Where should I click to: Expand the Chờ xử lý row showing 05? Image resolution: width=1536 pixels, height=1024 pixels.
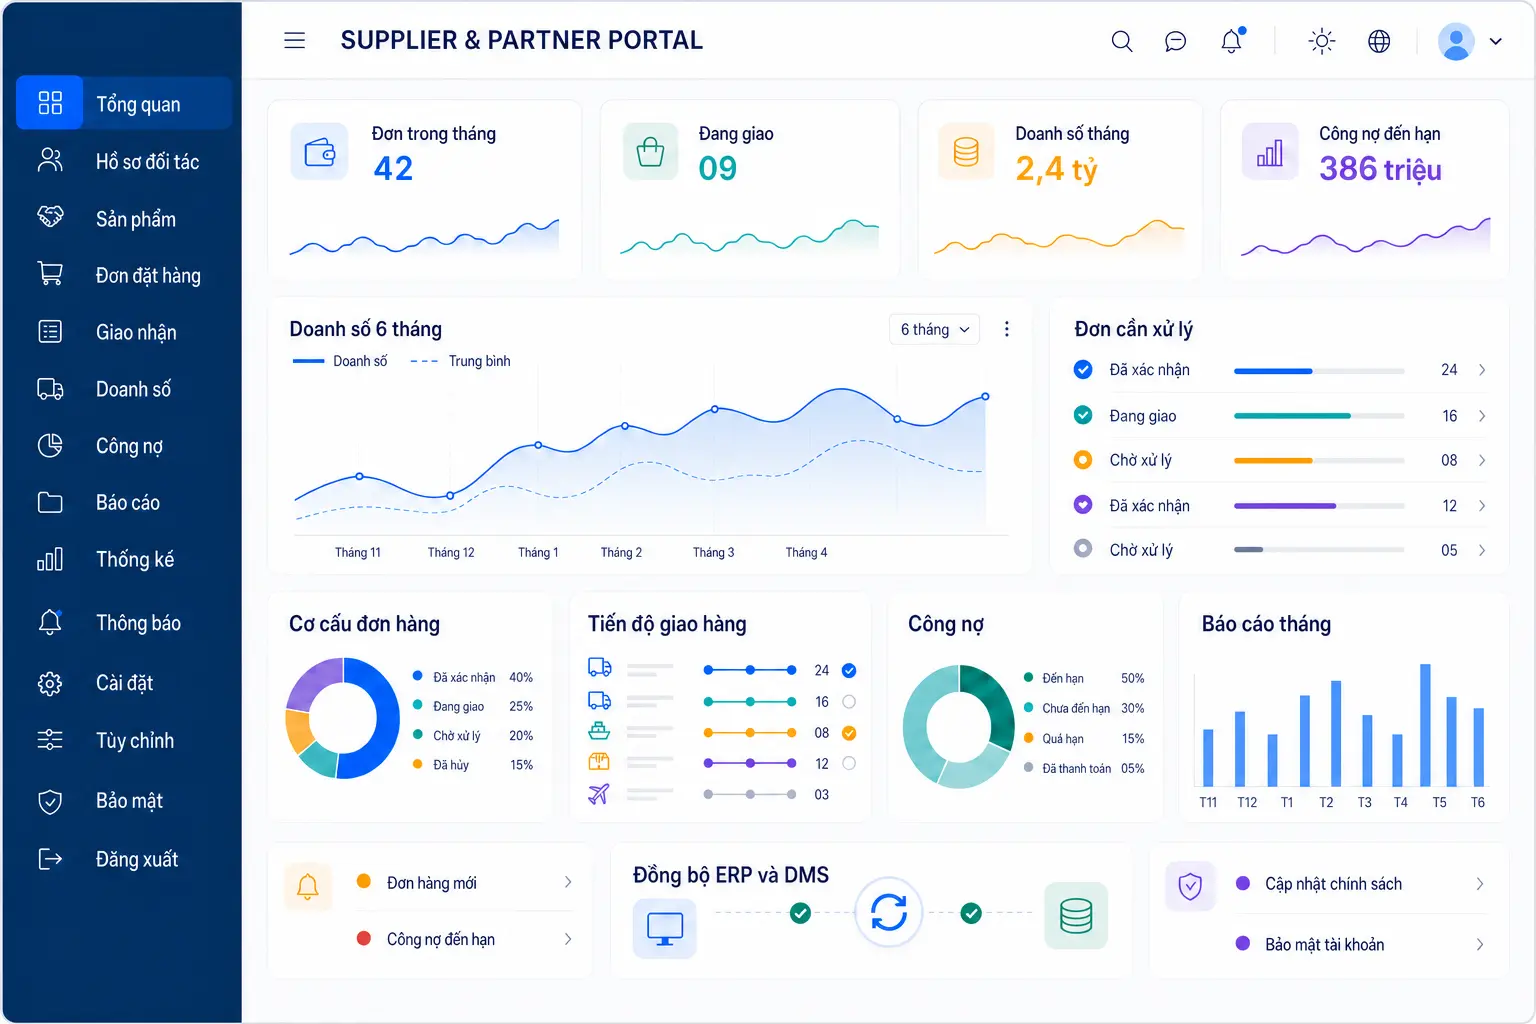[1482, 550]
